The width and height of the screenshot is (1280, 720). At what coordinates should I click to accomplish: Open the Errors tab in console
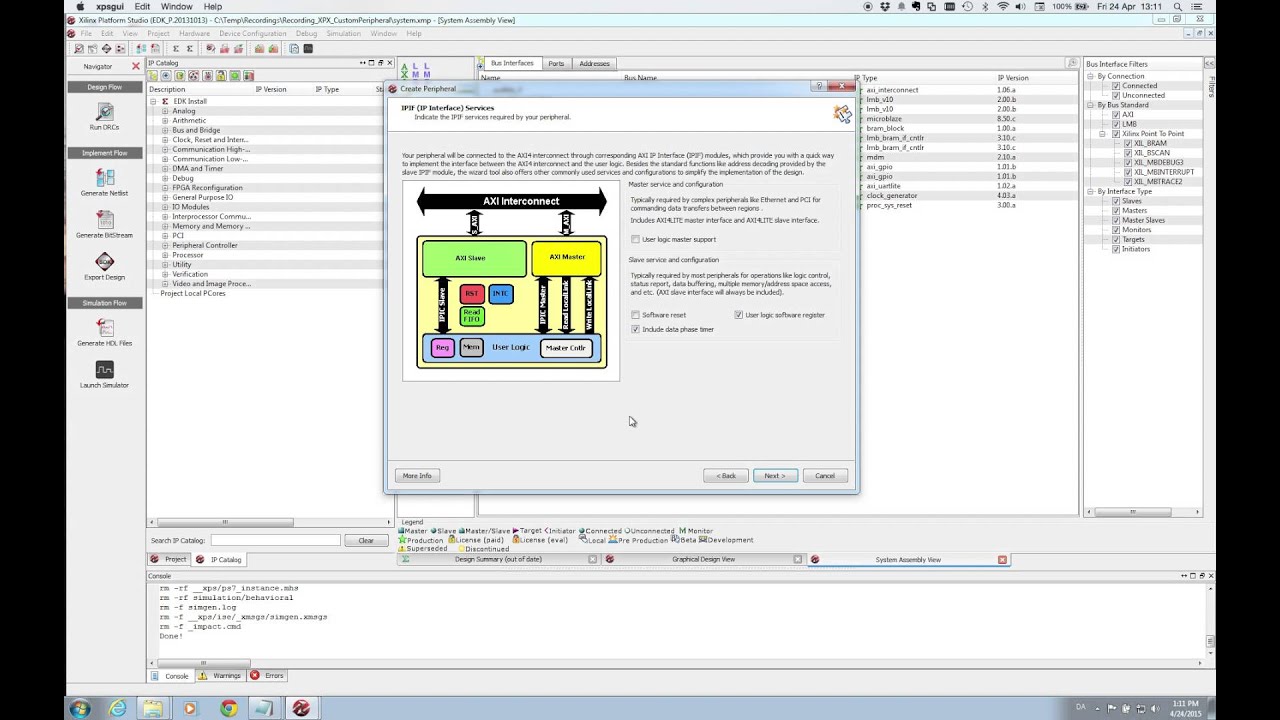[268, 676]
